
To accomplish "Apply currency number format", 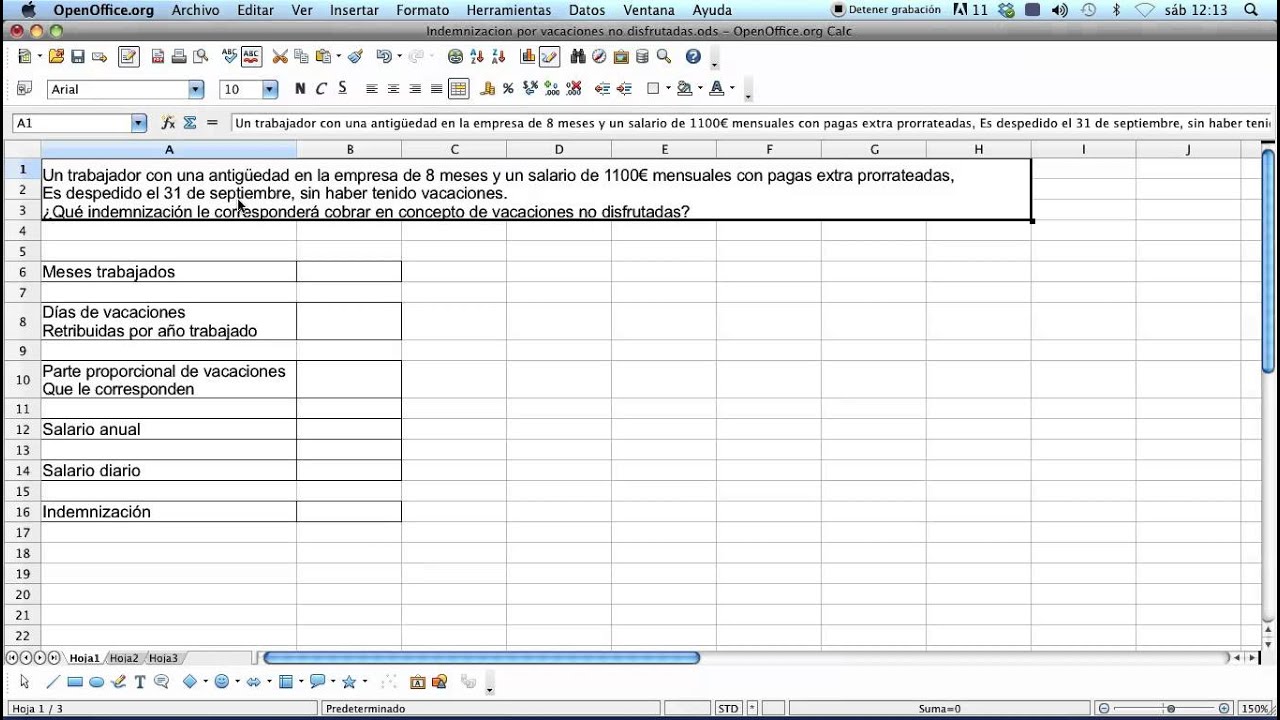I will [x=488, y=89].
